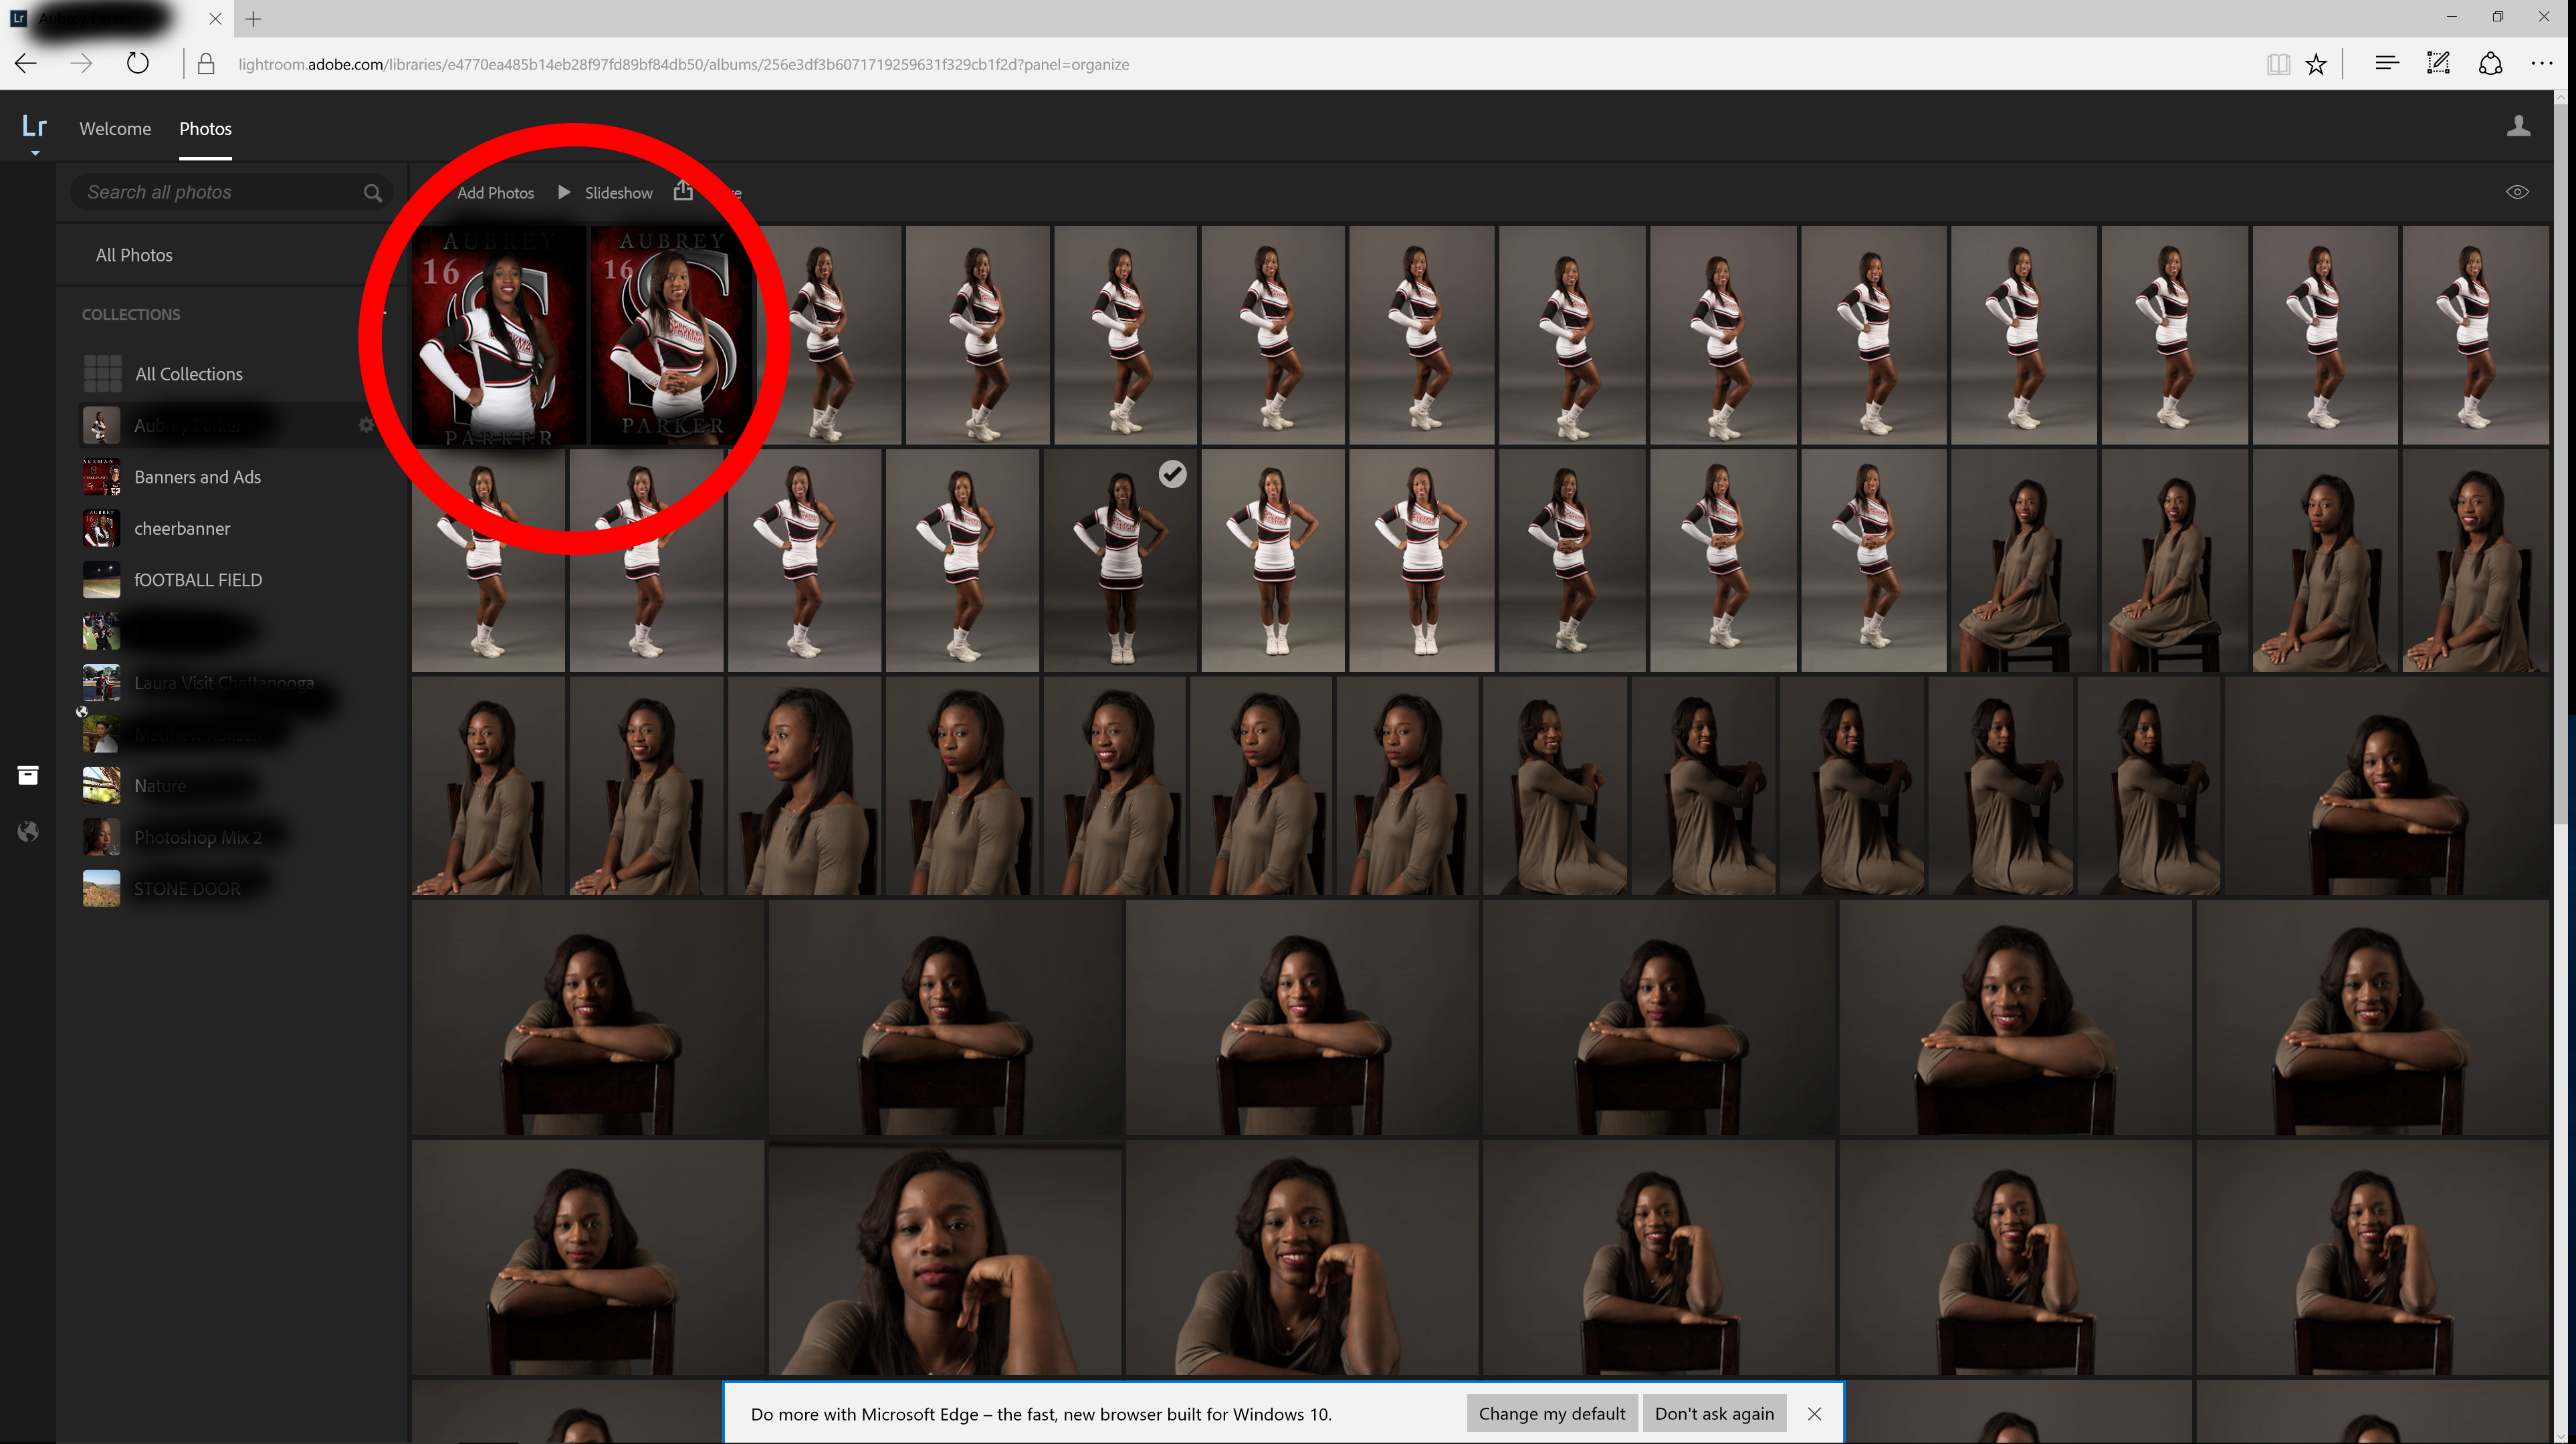The height and width of the screenshot is (1444, 2576).
Task: Toggle Edge reading view book icon
Action: tap(2278, 64)
